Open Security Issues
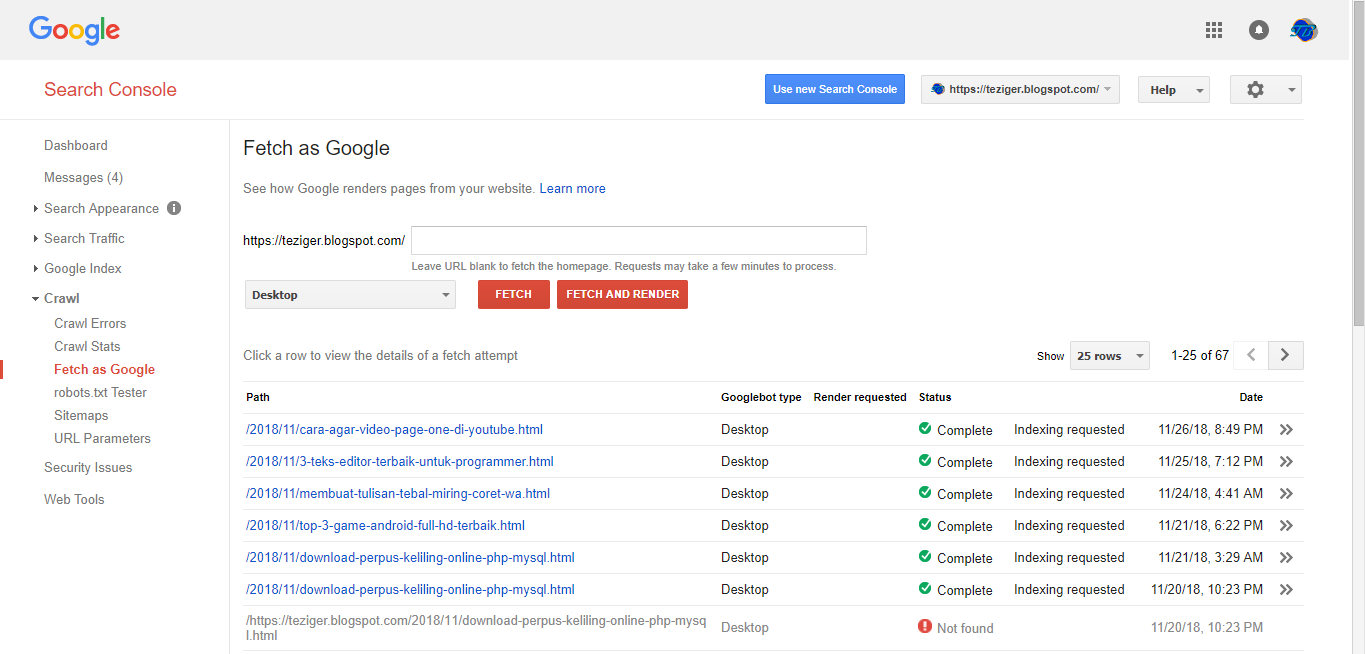Screen dimensions: 1365x654 point(88,468)
